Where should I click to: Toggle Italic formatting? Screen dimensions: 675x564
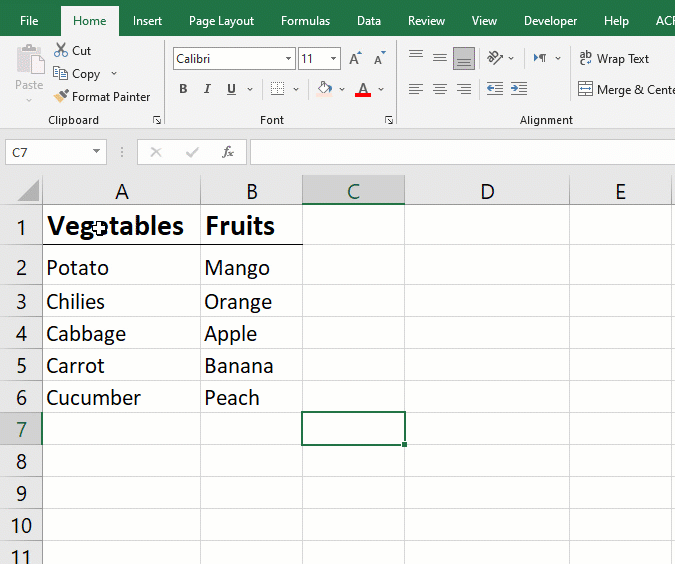207,89
